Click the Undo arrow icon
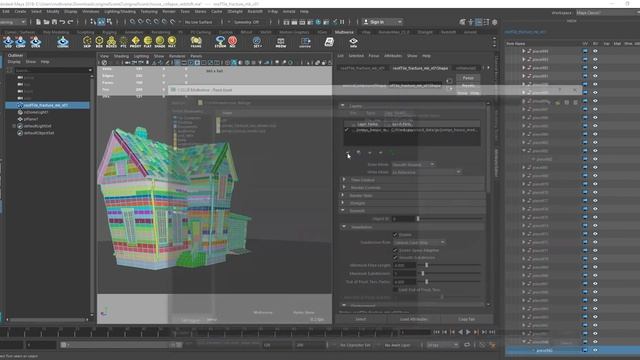This screenshot has width=640, height=360. [x=62, y=22]
